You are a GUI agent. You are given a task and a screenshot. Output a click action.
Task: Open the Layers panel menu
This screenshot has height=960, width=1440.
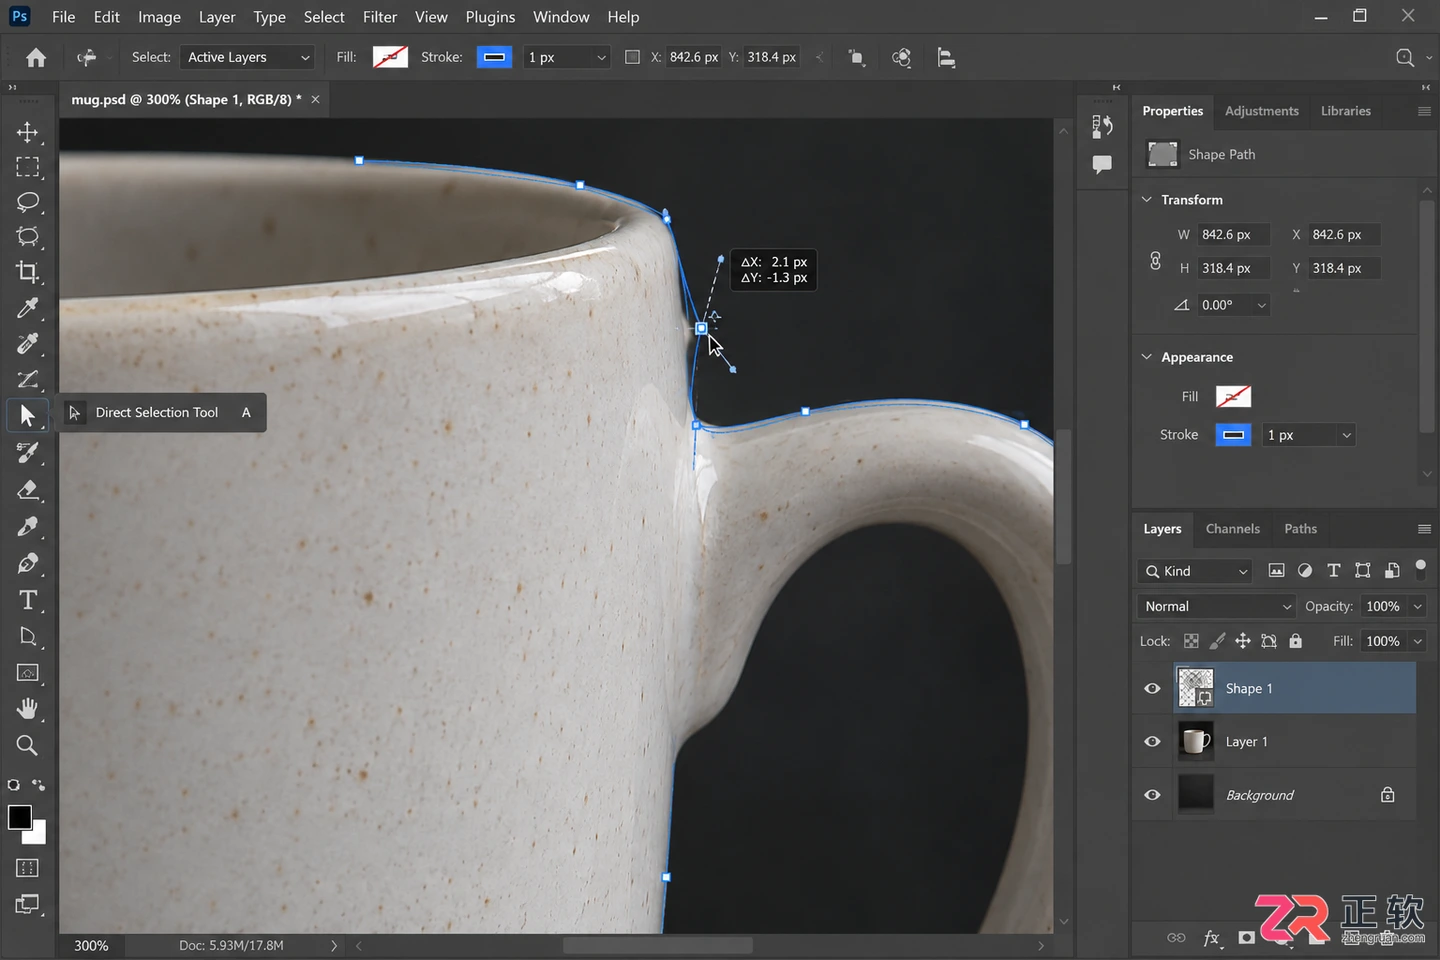[x=1424, y=529]
